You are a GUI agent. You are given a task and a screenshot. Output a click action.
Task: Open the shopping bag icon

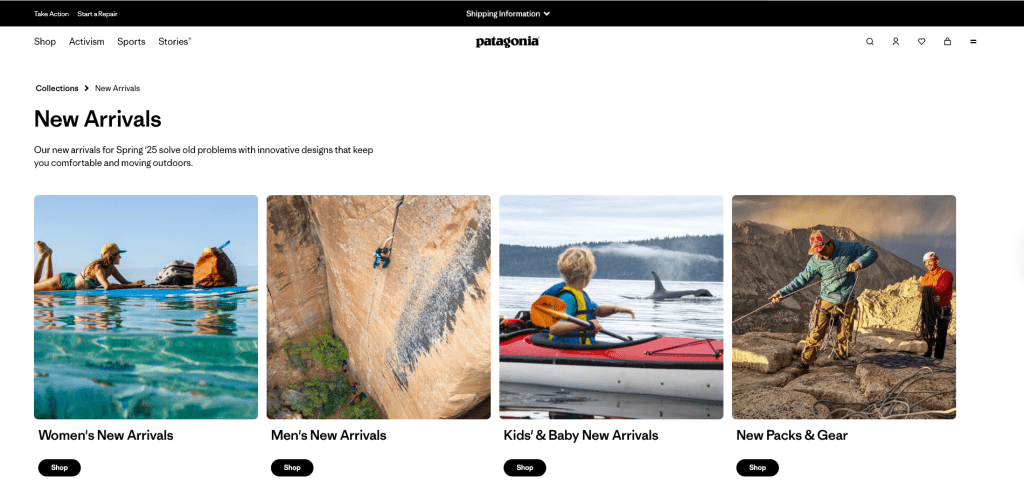947,41
